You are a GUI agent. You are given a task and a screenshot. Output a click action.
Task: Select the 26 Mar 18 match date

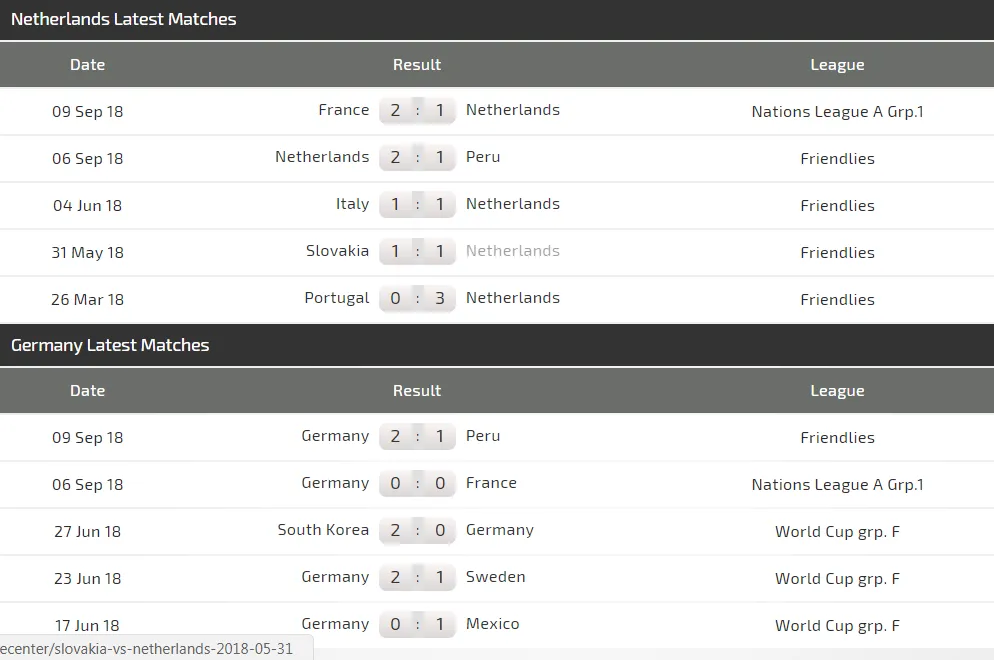click(87, 300)
